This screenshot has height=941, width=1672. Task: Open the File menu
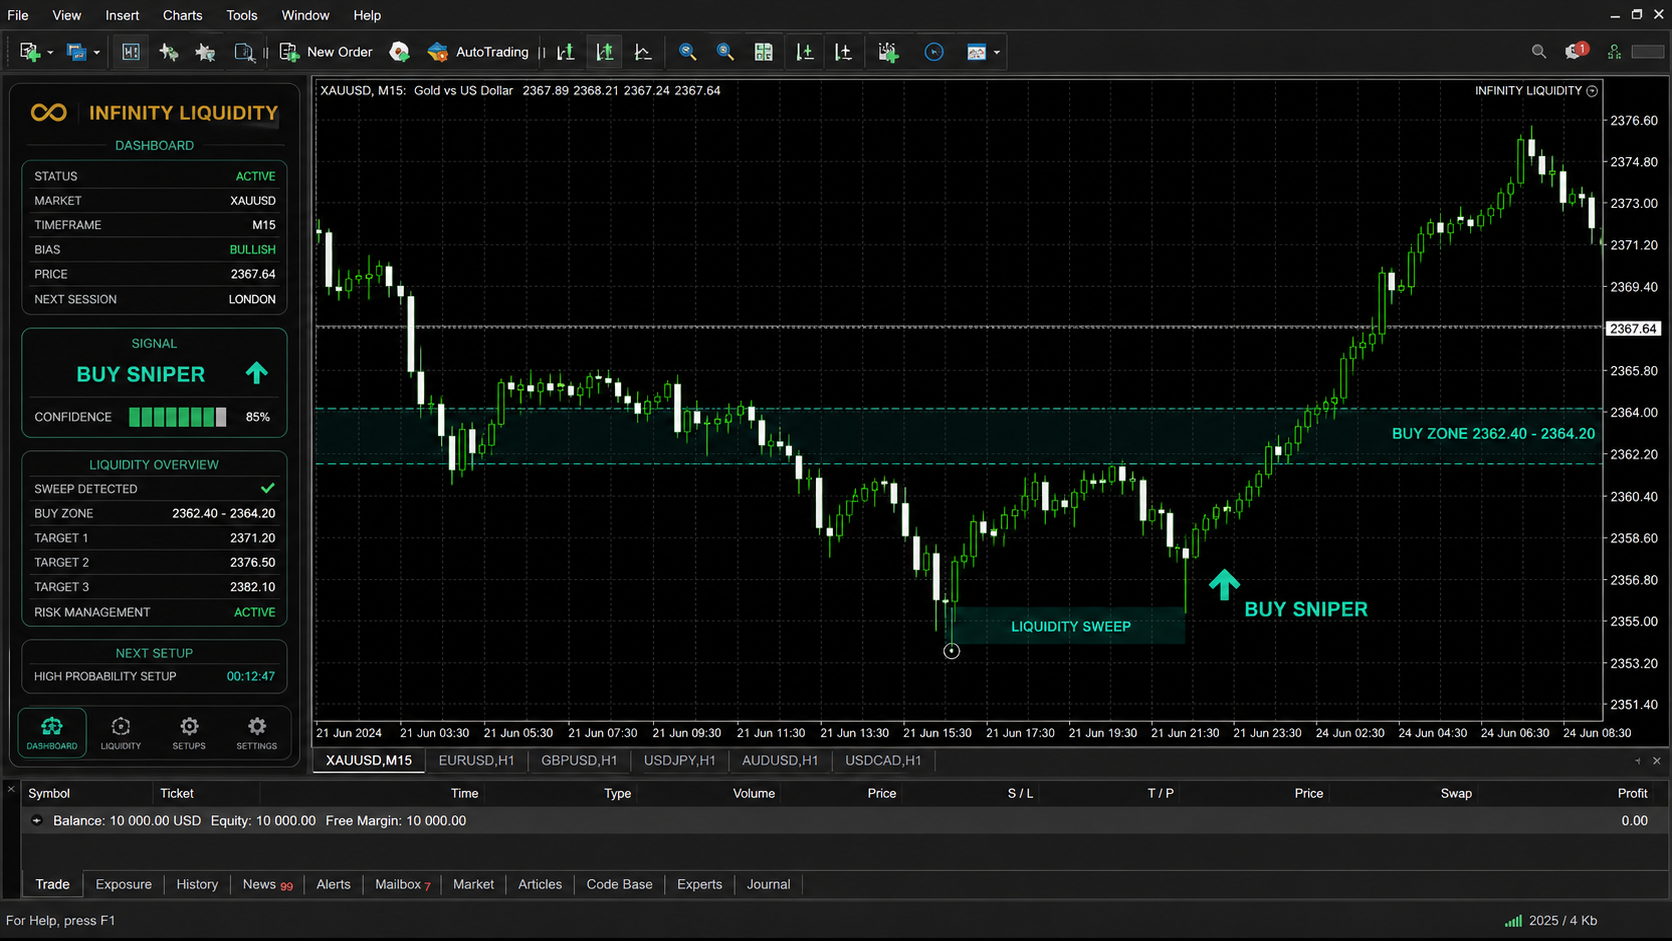pos(18,15)
